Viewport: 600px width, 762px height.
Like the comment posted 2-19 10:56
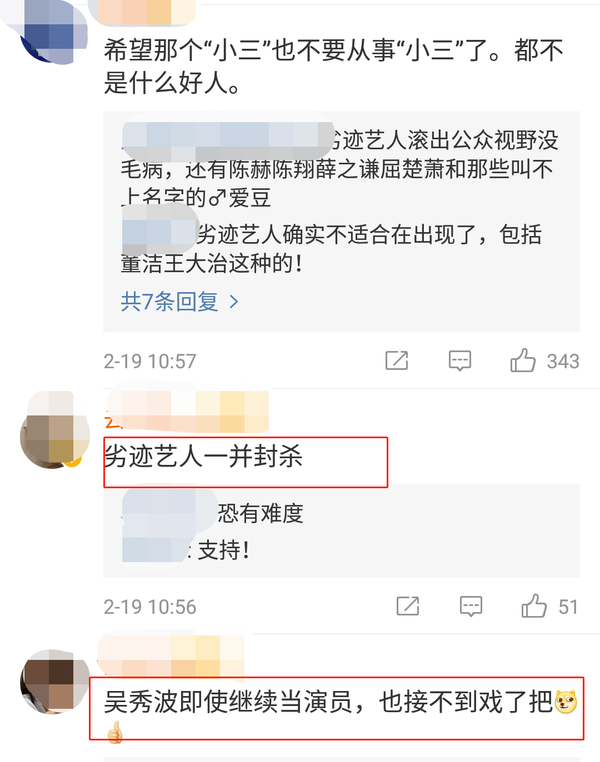(x=534, y=606)
